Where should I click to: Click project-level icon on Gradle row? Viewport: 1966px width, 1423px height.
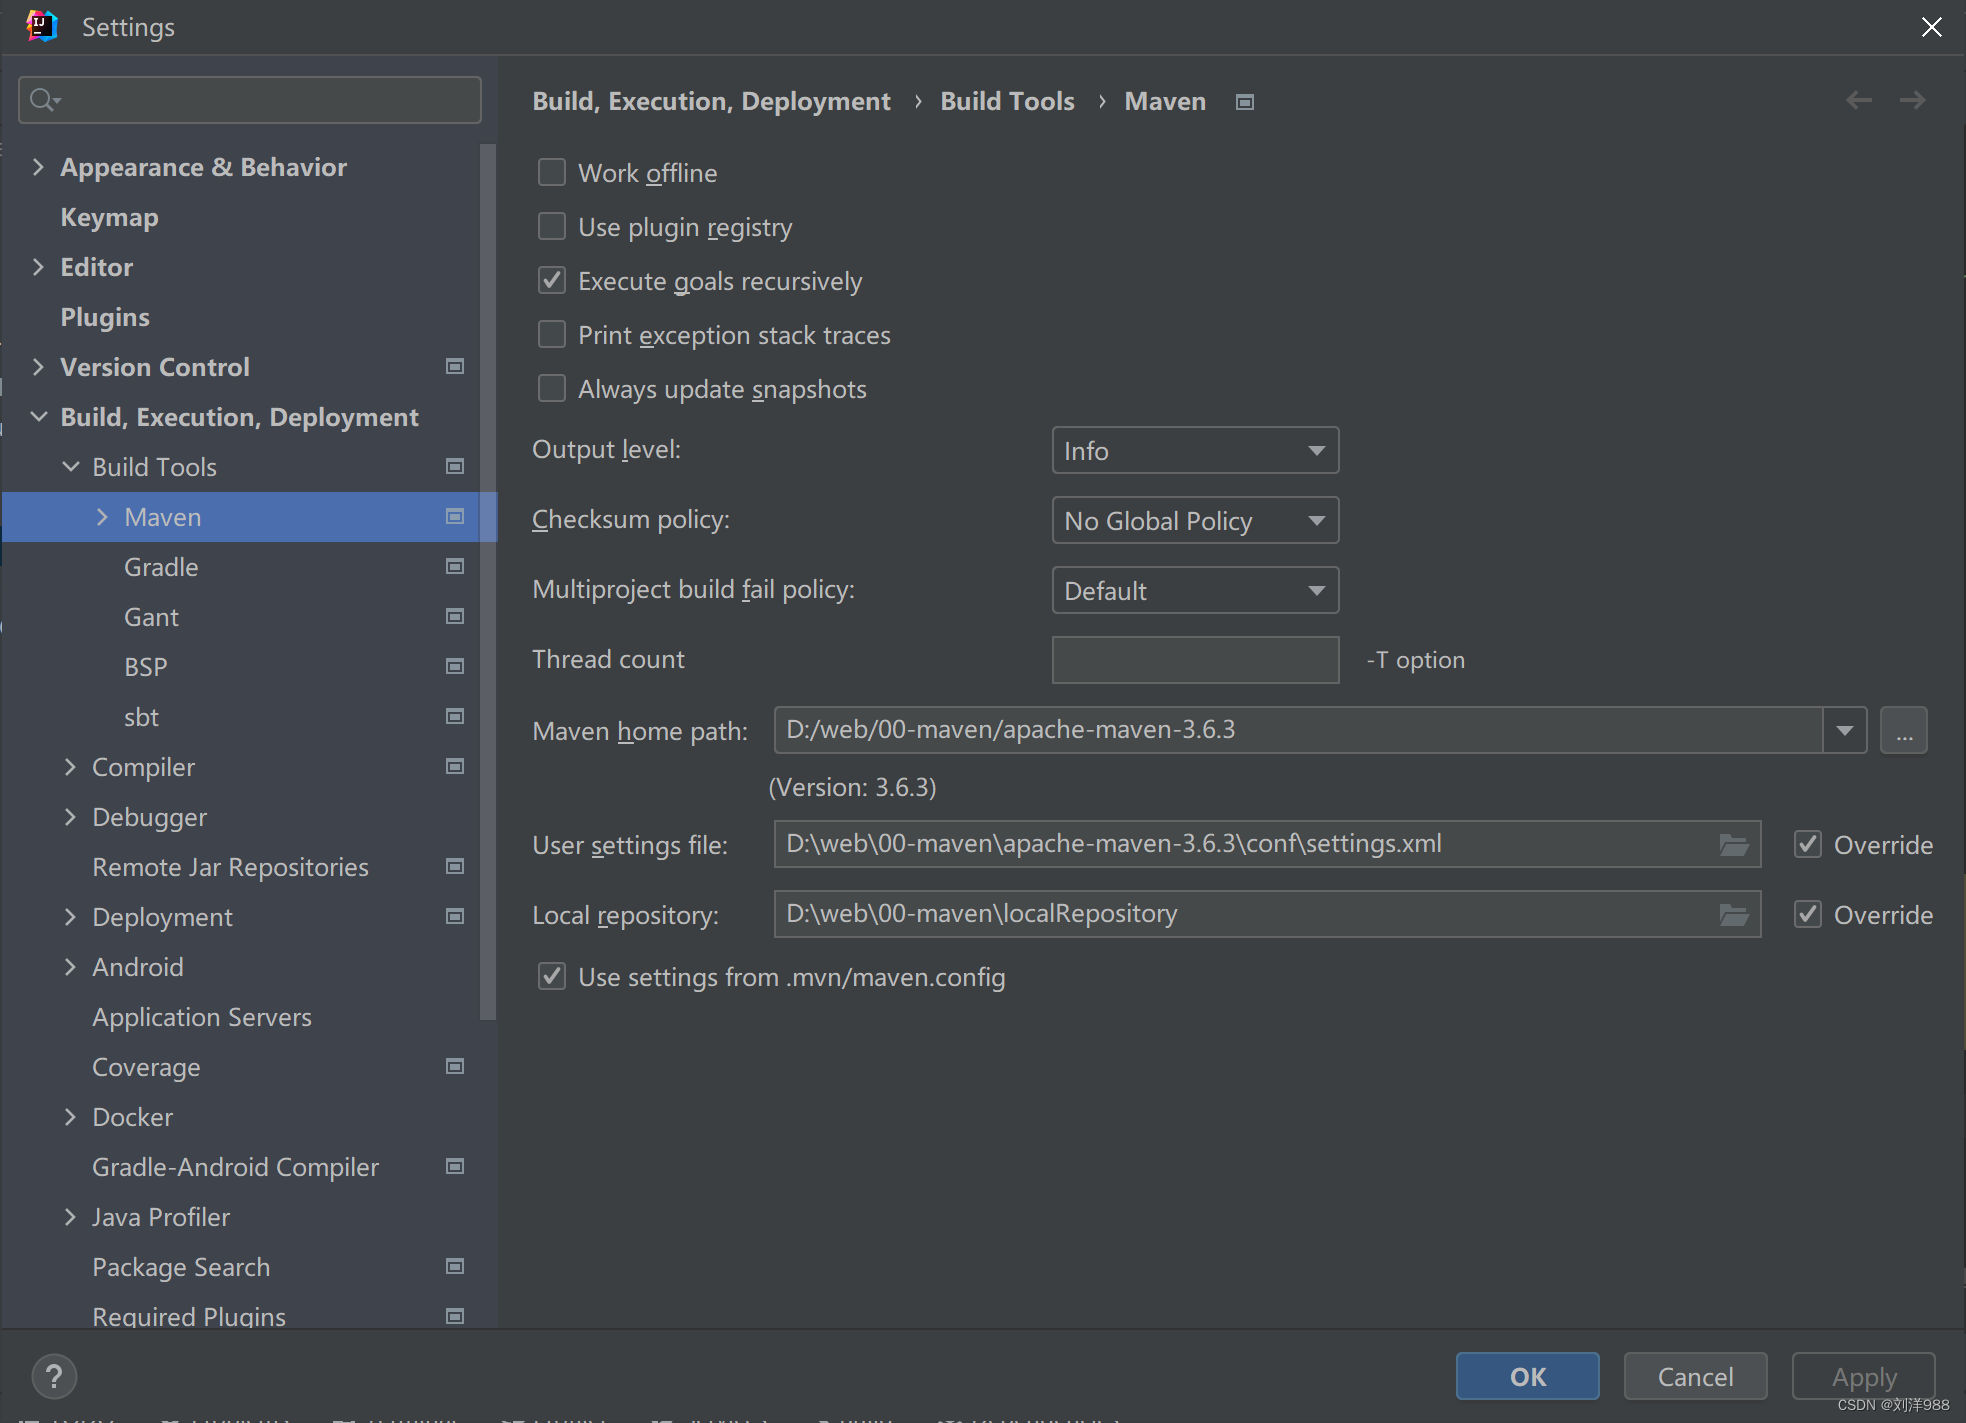click(455, 567)
